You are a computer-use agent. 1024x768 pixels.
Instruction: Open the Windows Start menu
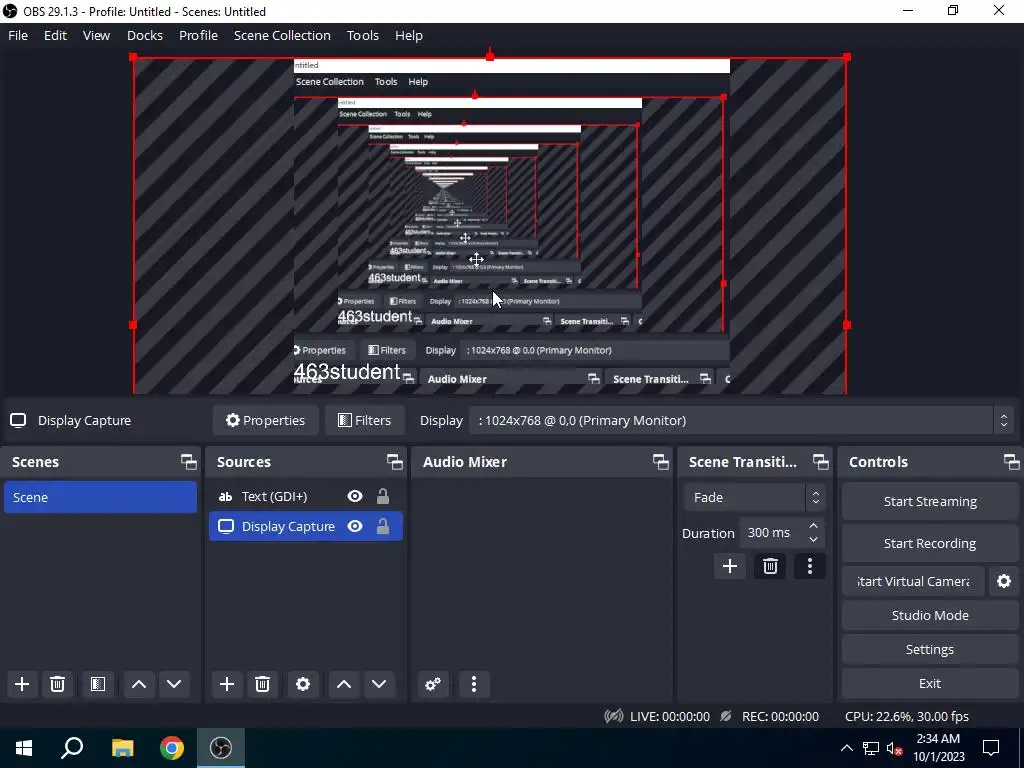[x=24, y=748]
